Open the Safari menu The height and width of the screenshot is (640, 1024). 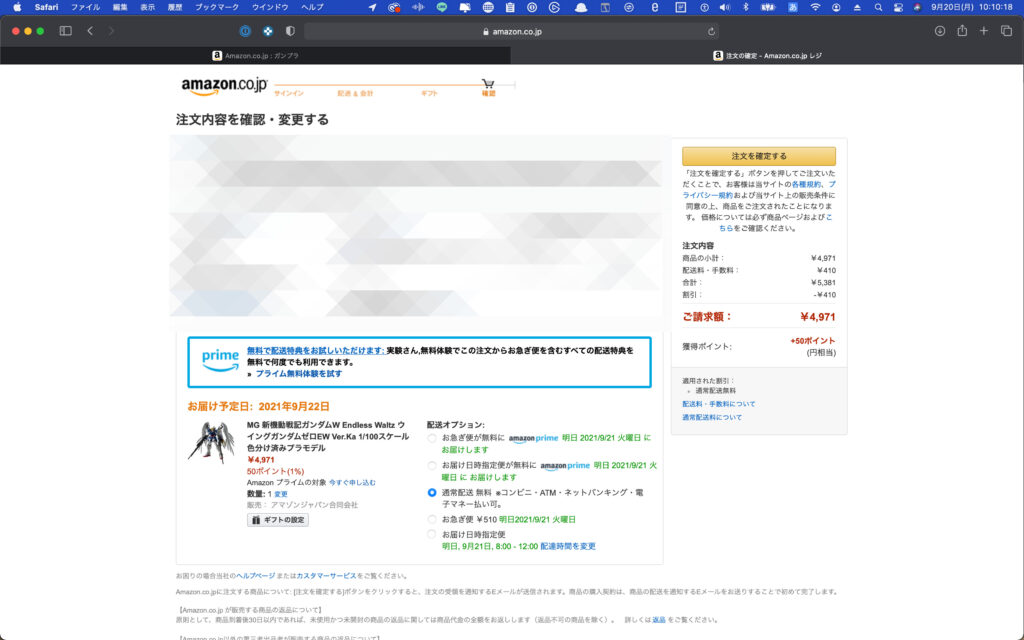point(46,7)
